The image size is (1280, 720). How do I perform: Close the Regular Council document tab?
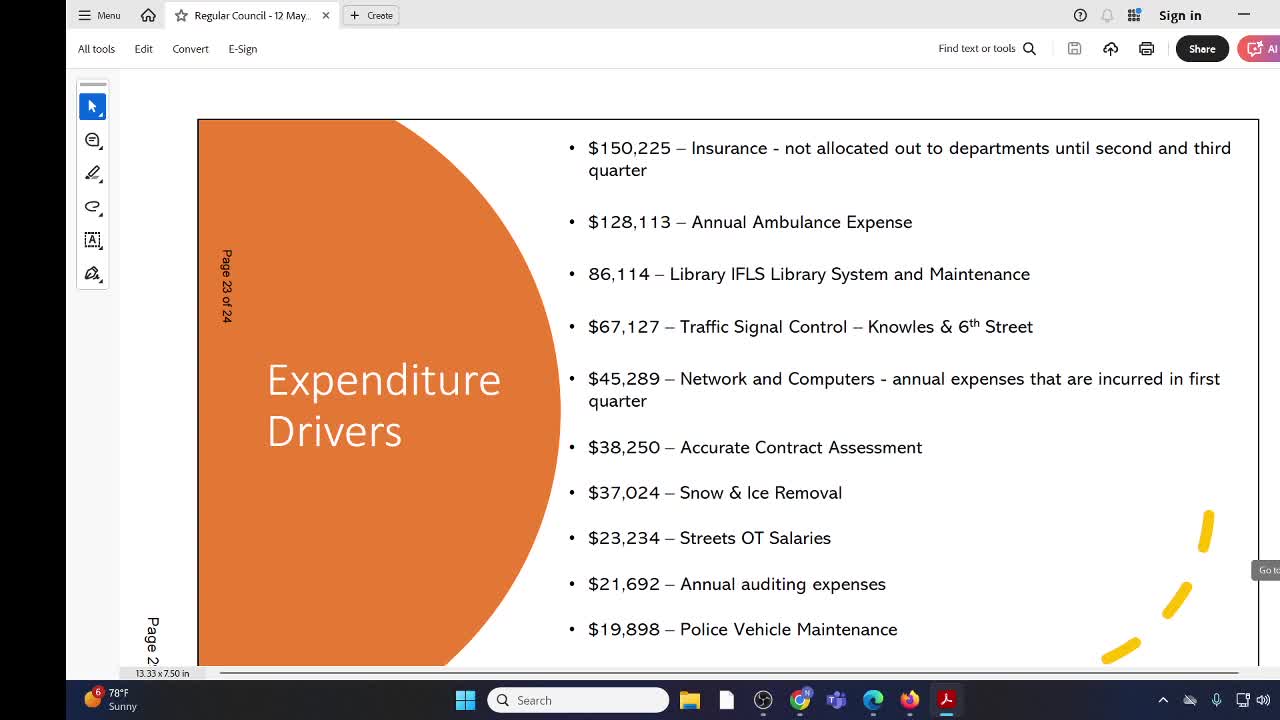[x=325, y=15]
